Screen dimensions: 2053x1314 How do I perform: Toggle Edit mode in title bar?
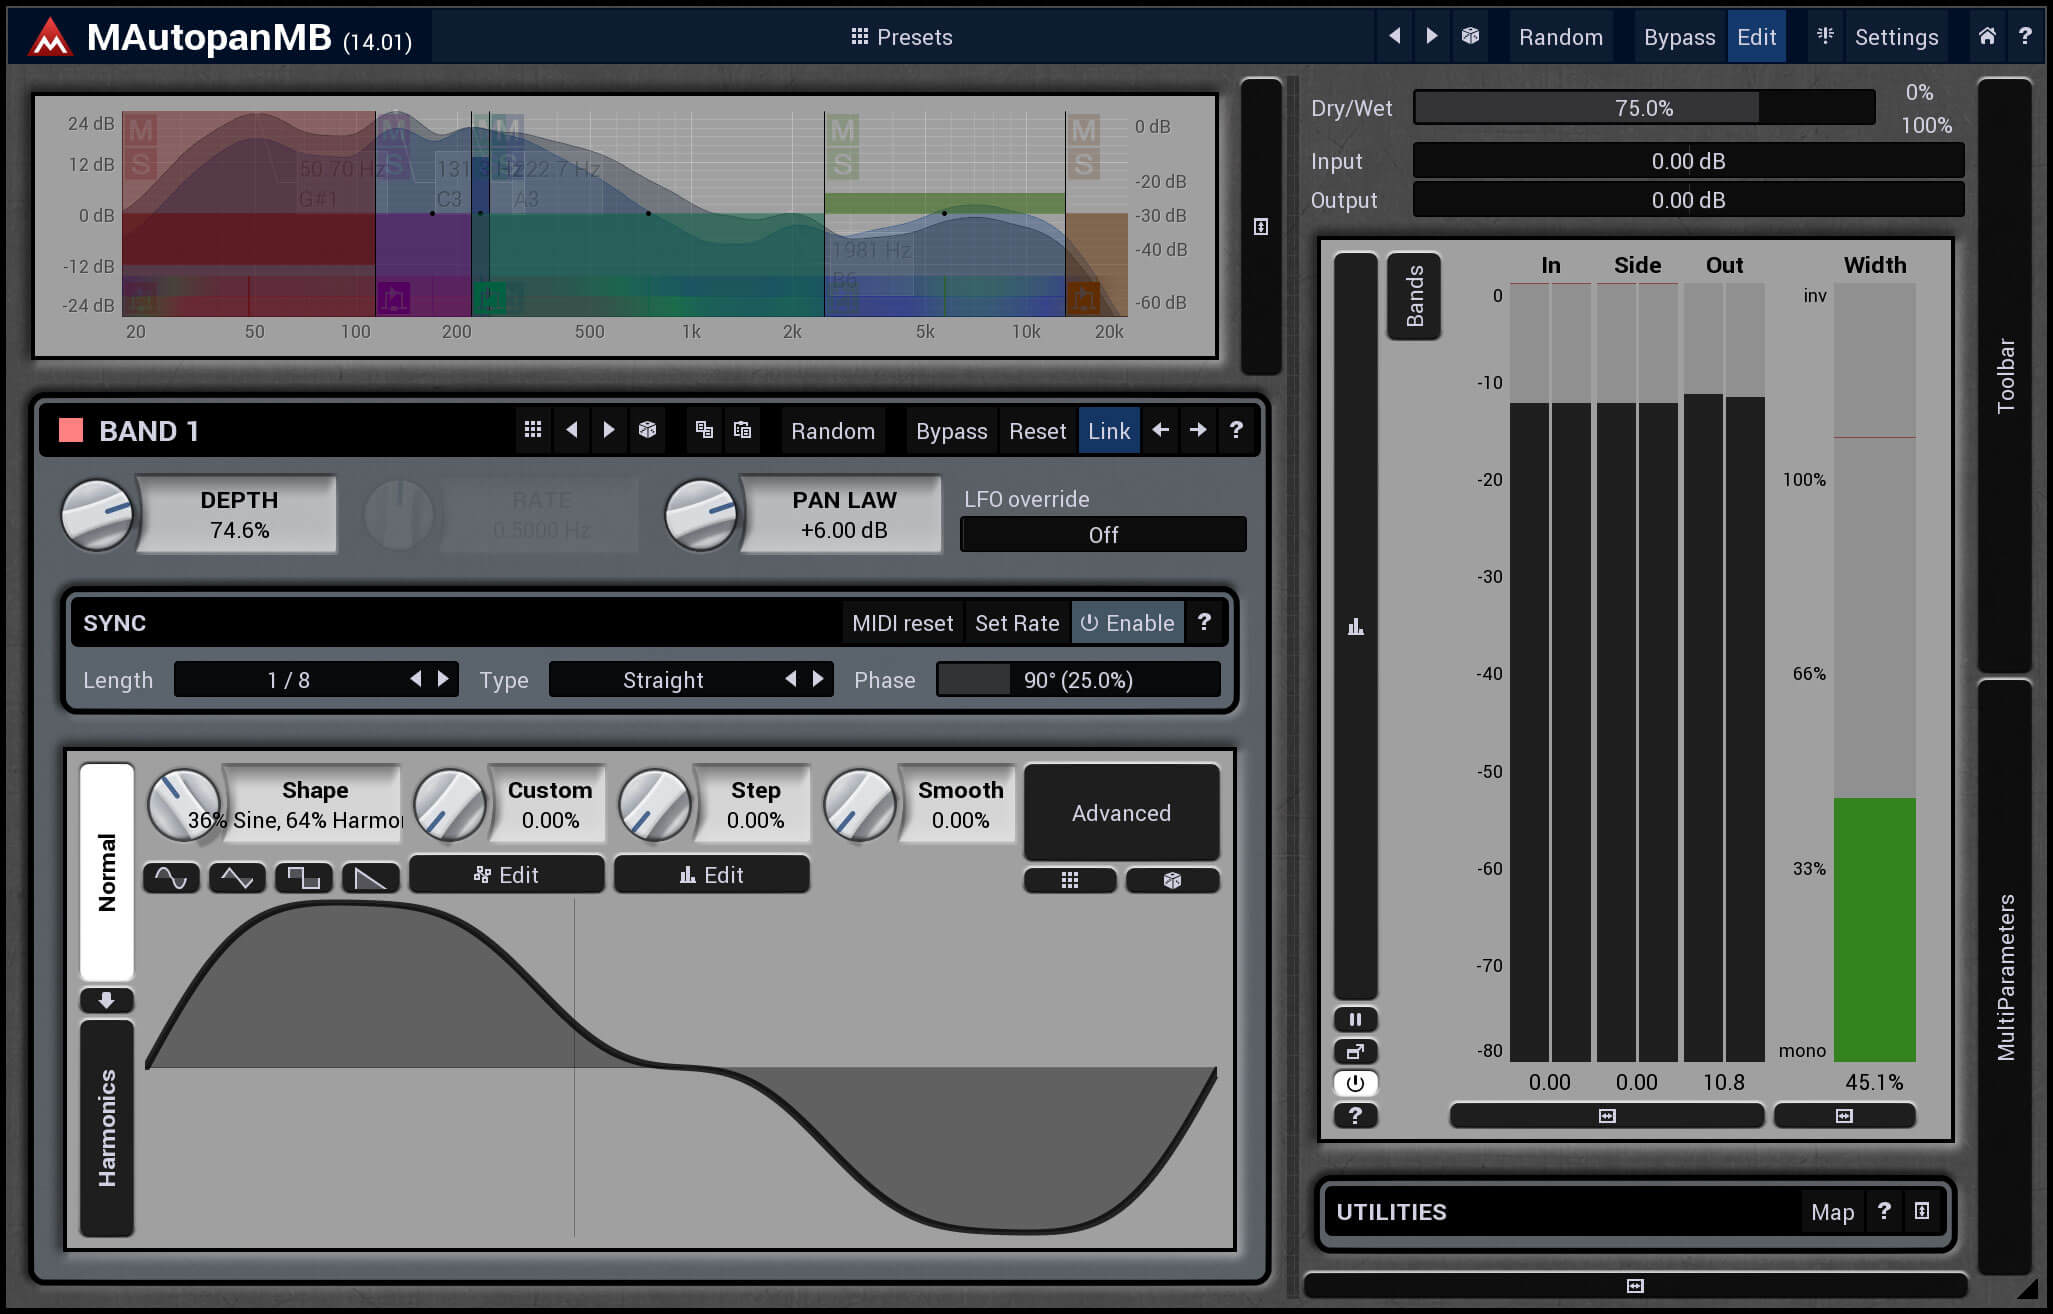[1756, 37]
